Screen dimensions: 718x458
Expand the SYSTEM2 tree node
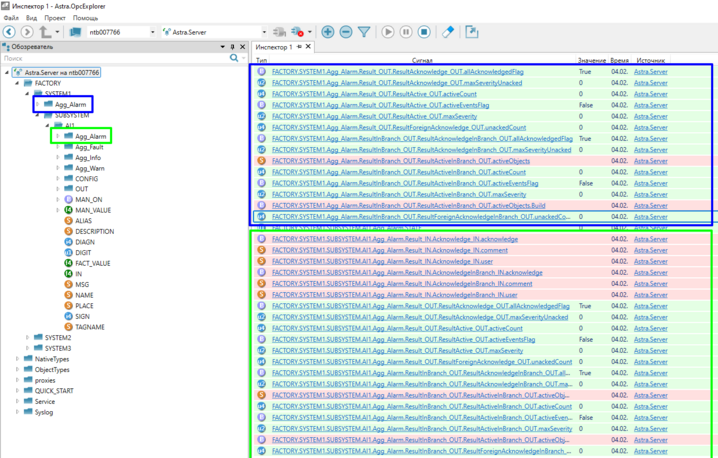[27, 337]
